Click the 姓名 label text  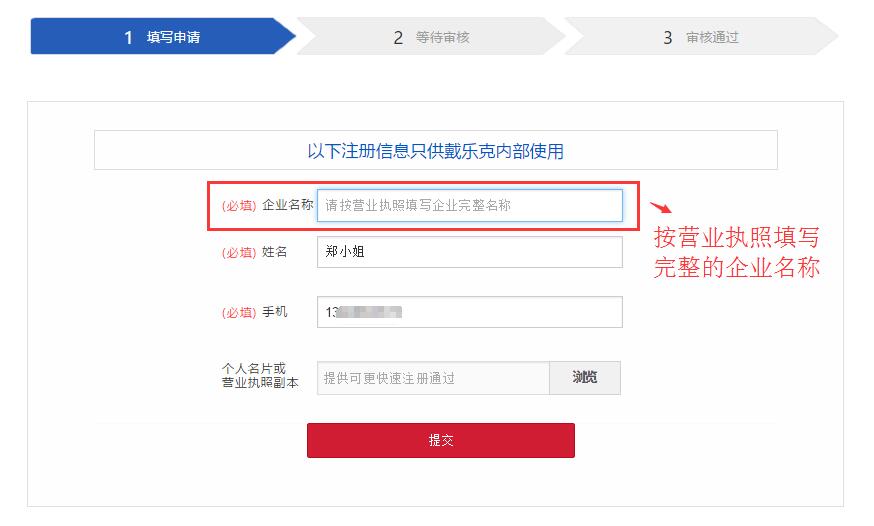(x=275, y=252)
